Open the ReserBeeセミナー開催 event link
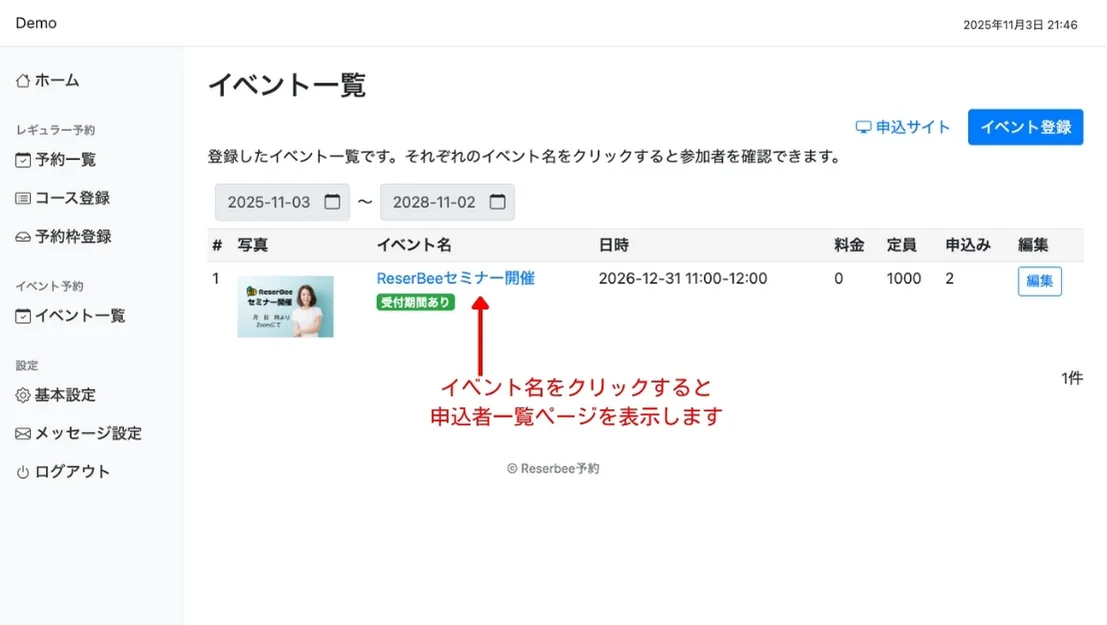Screen dimensions: 1107x625 [455, 278]
